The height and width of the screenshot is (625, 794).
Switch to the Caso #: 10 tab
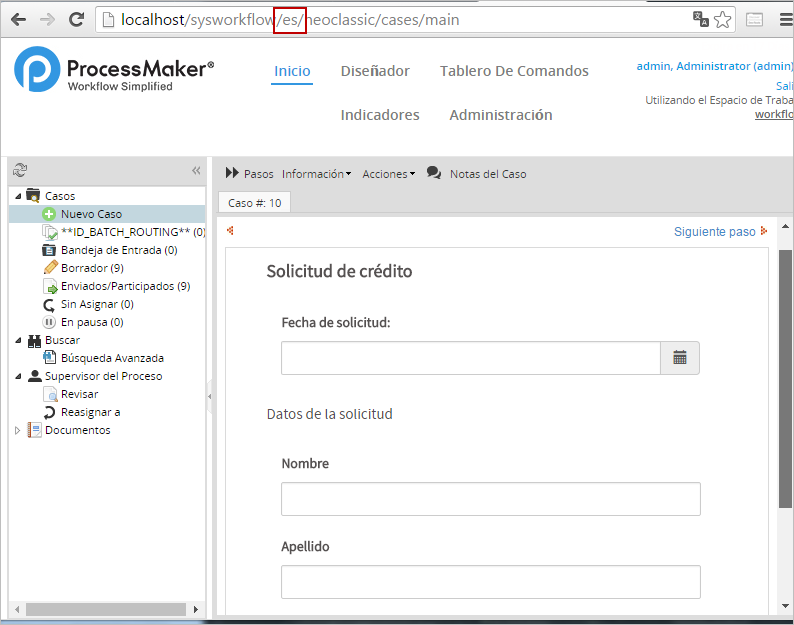pos(254,203)
